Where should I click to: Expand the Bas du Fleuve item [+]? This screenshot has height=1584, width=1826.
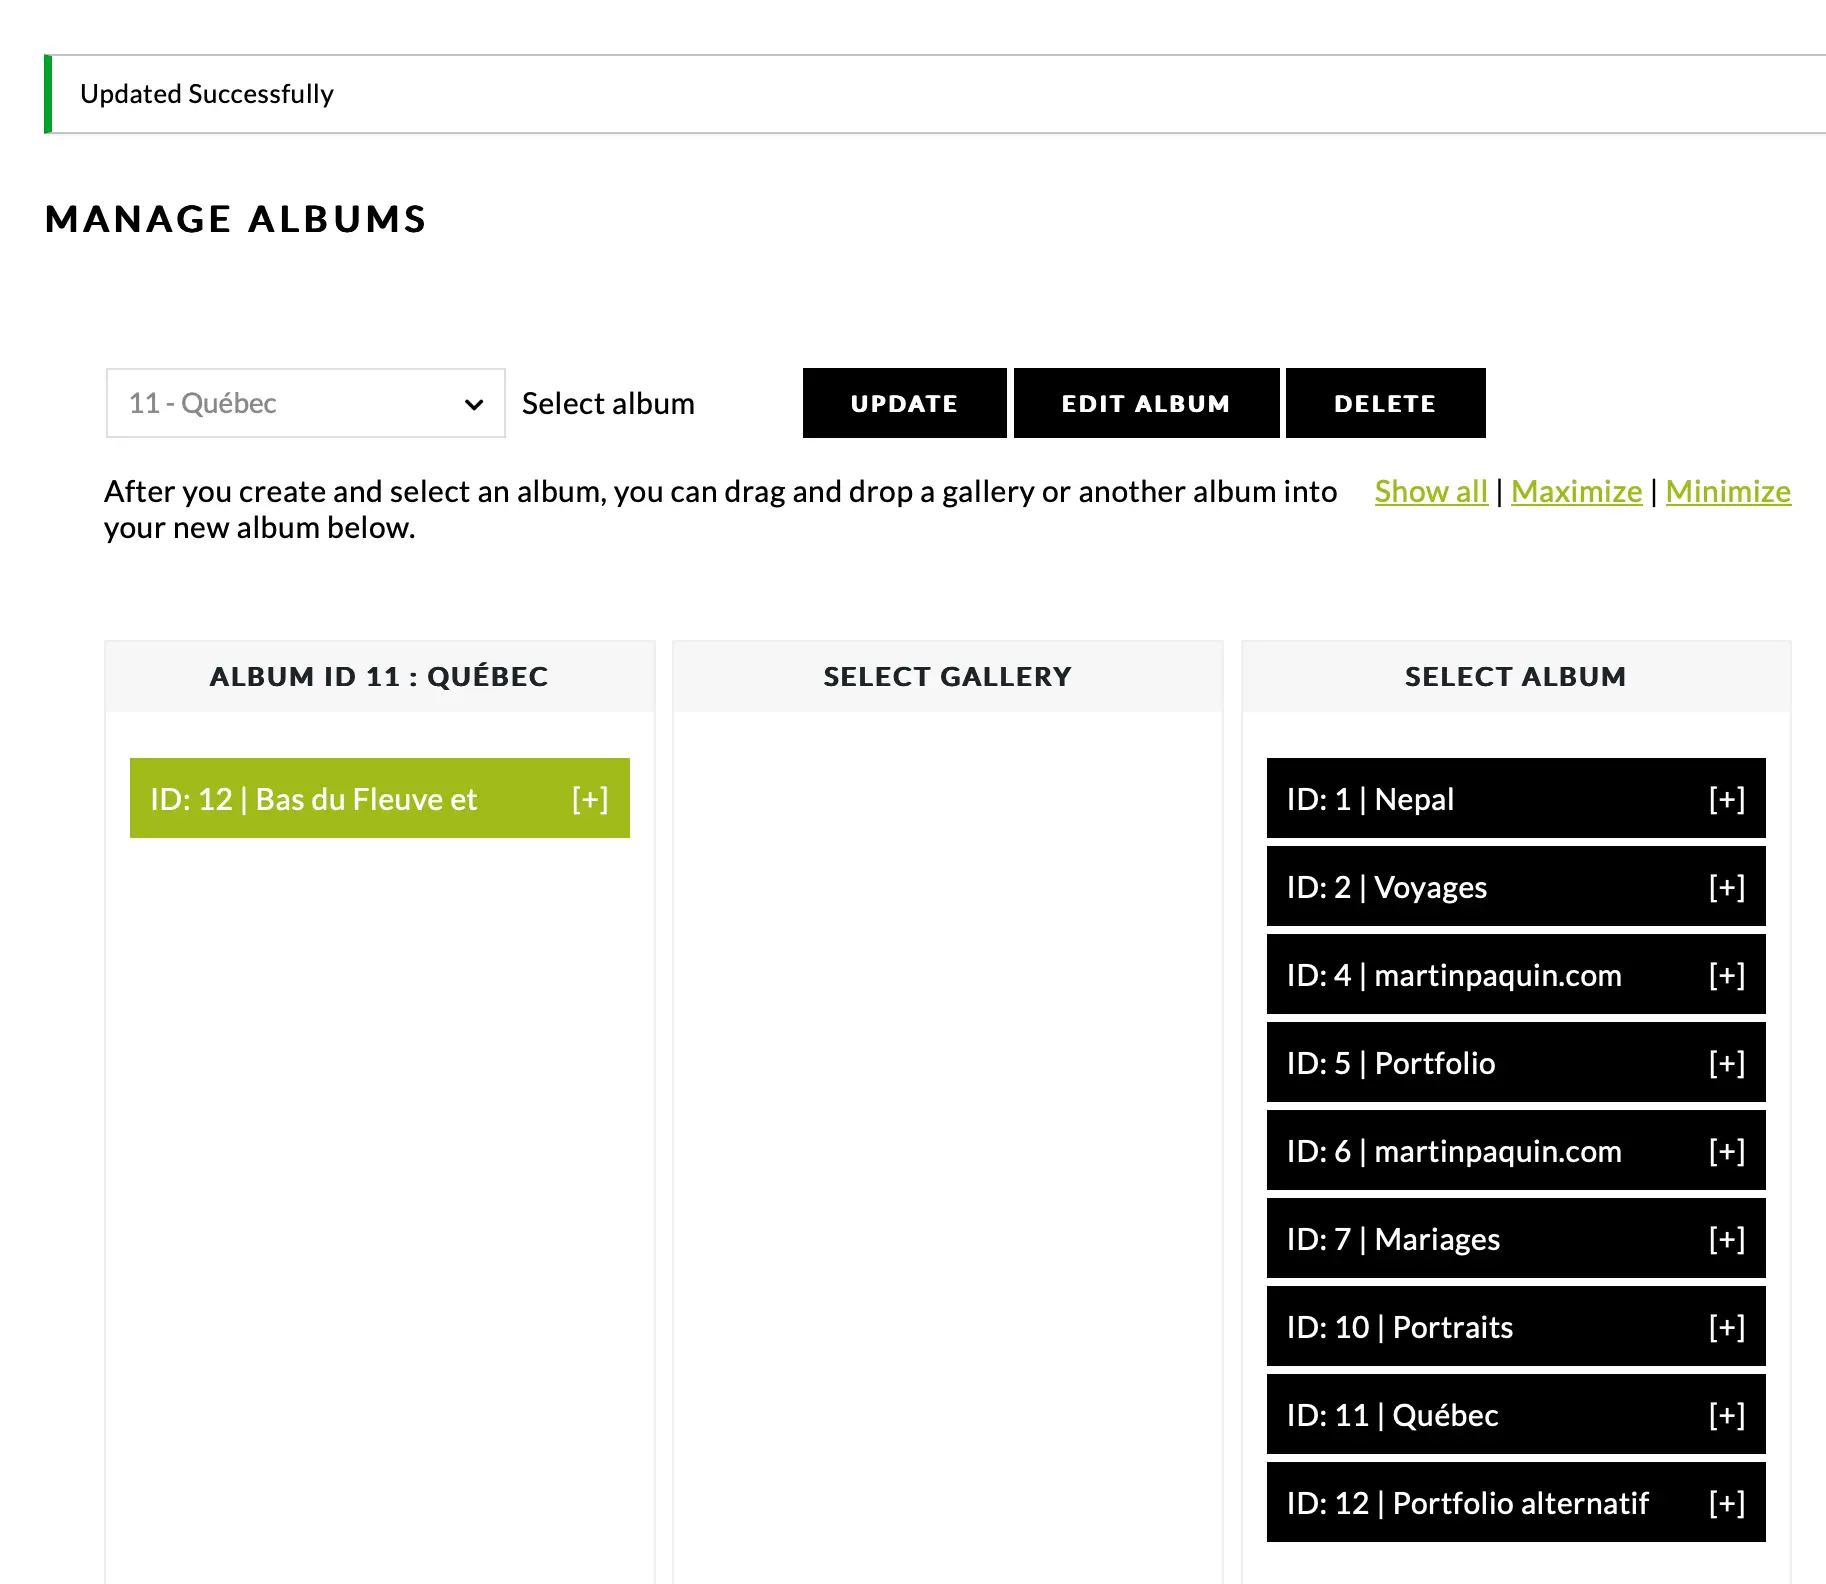click(x=590, y=799)
